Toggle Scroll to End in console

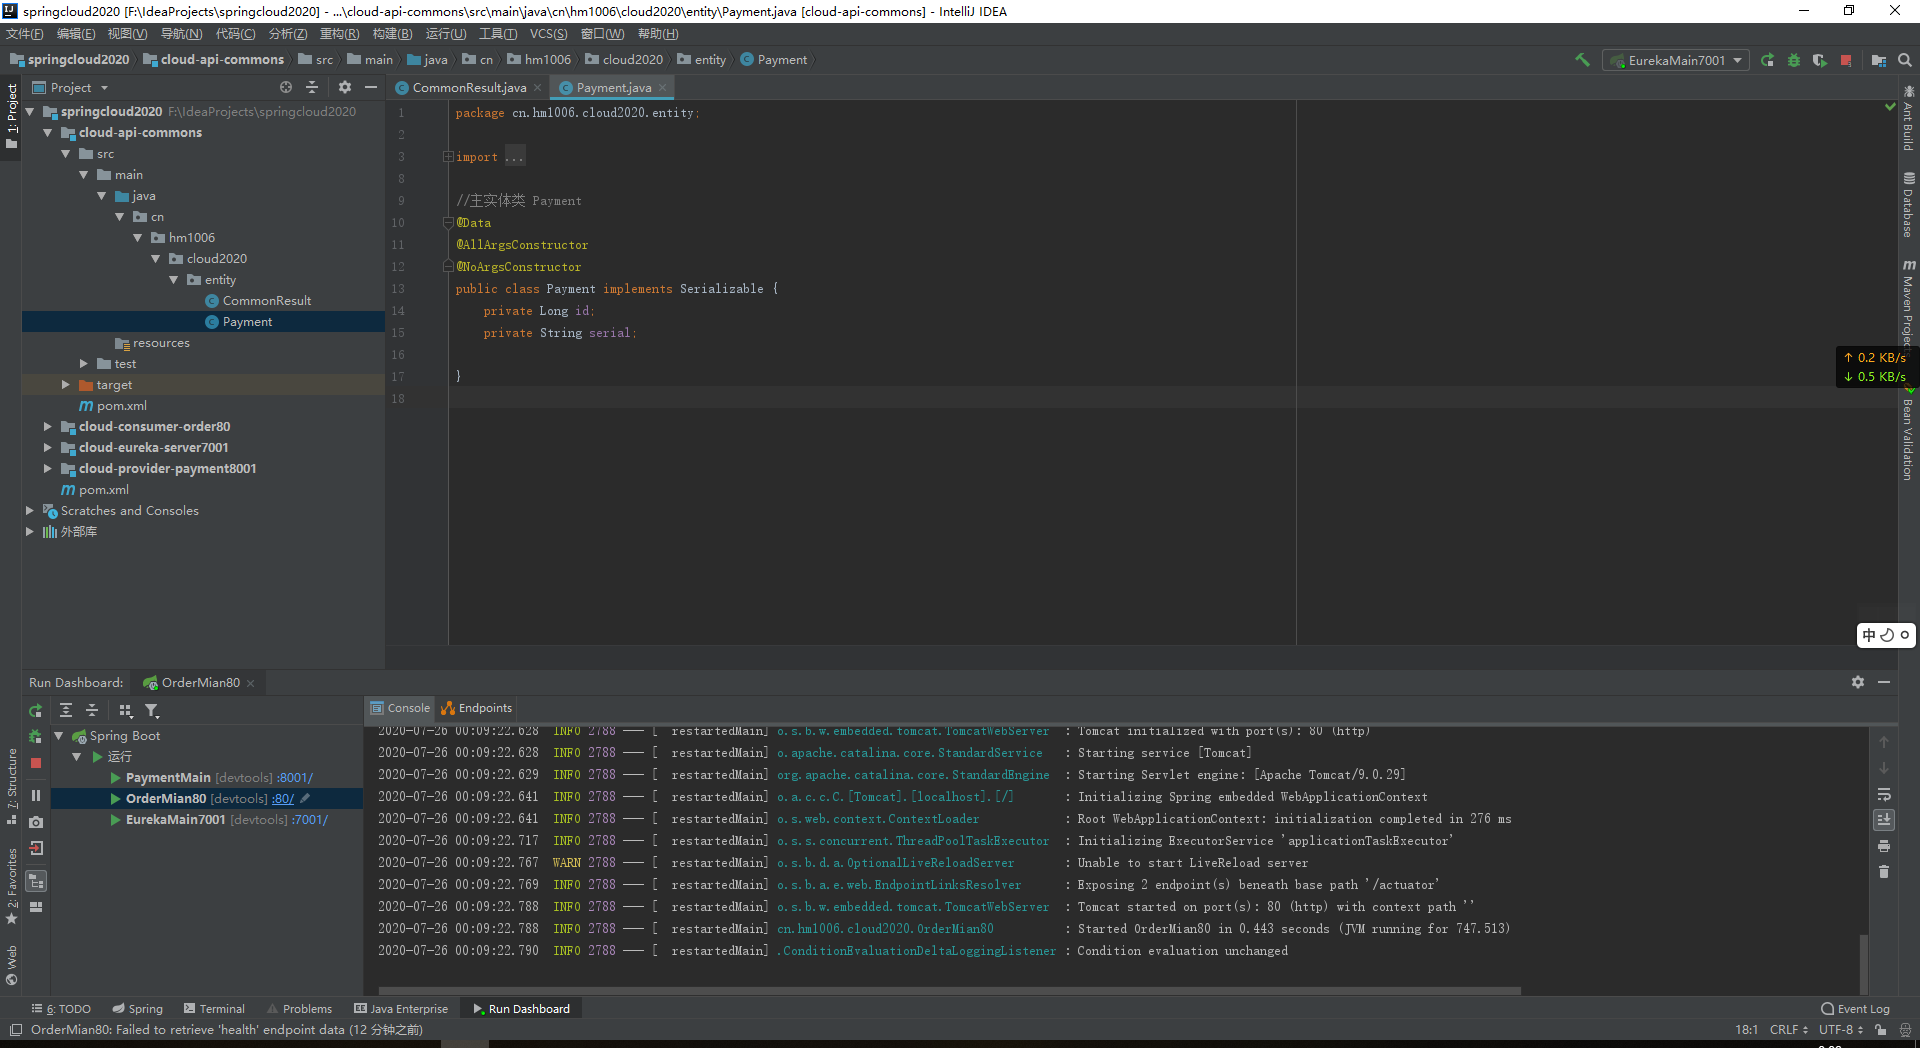click(1884, 820)
